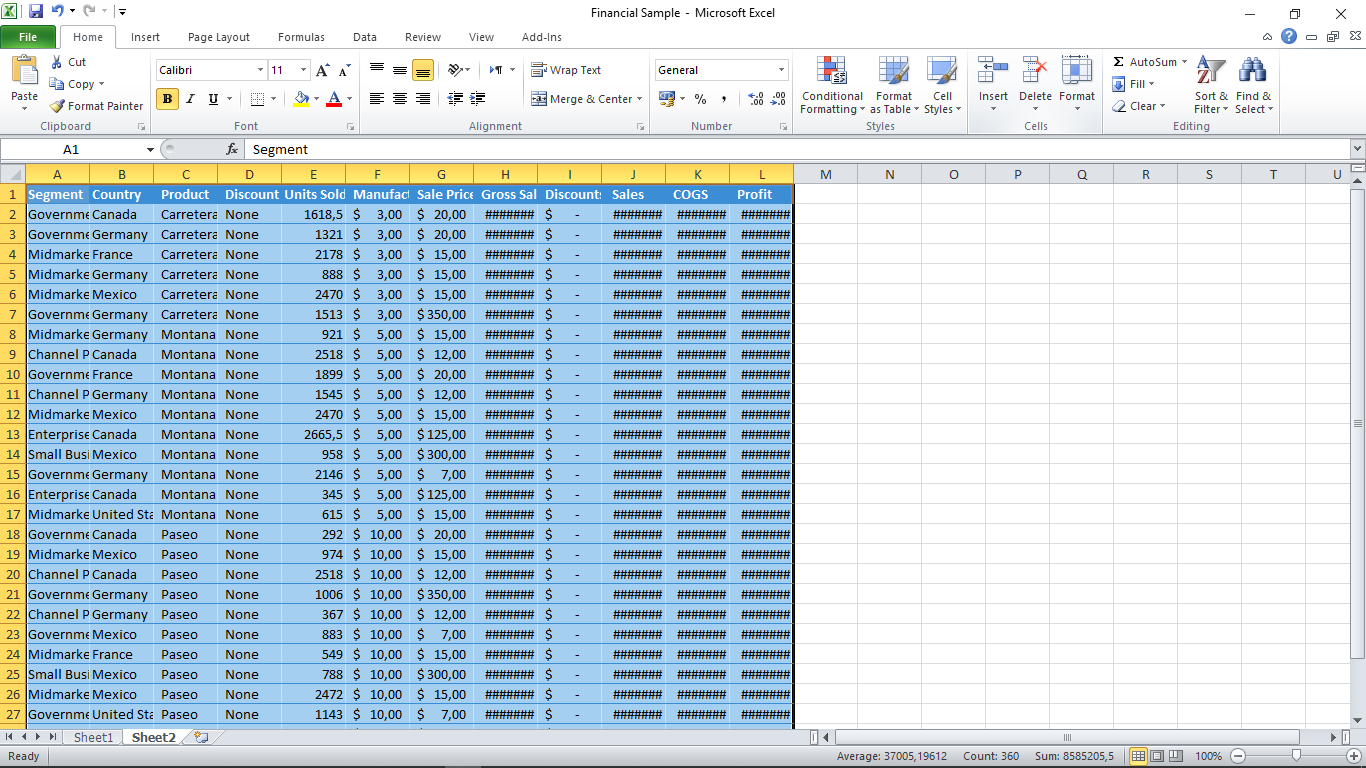Click the Save icon in Quick Access Toolbar
Image resolution: width=1366 pixels, height=768 pixels.
36,12
